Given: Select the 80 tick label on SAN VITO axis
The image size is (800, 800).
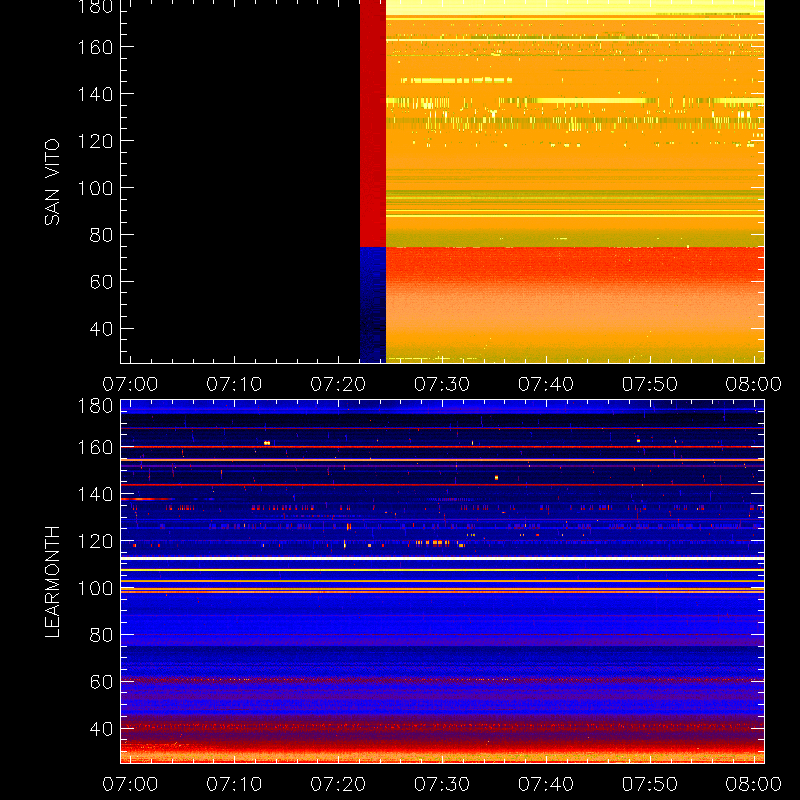Looking at the screenshot, I should coord(102,235).
